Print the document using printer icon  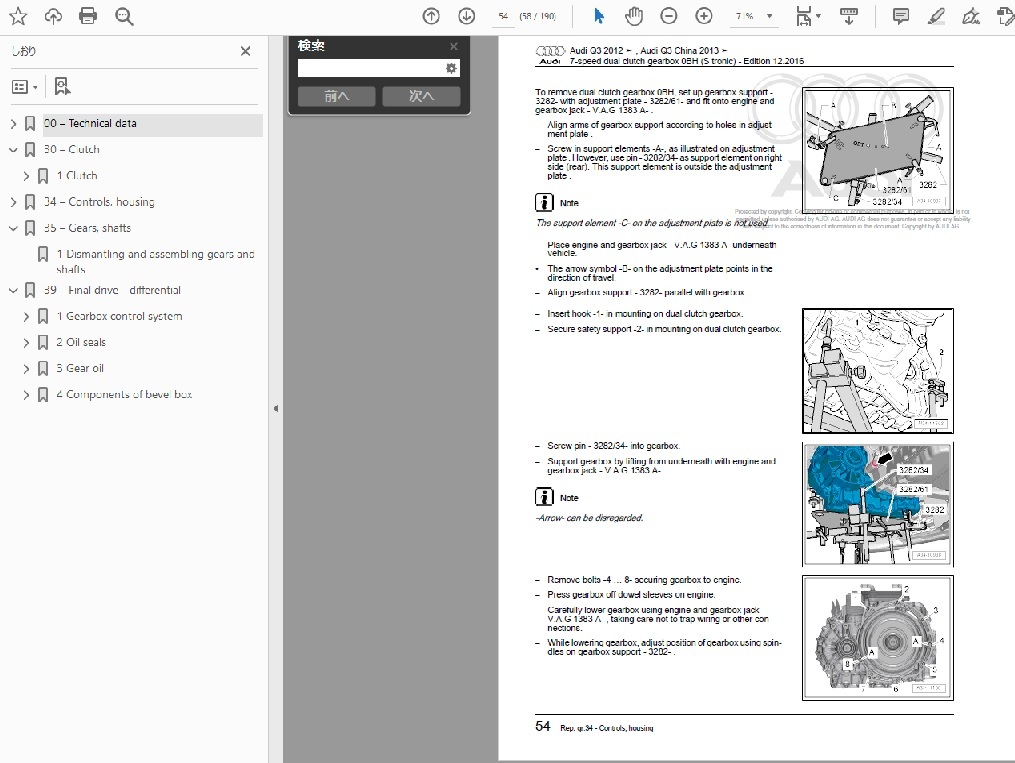click(x=88, y=16)
